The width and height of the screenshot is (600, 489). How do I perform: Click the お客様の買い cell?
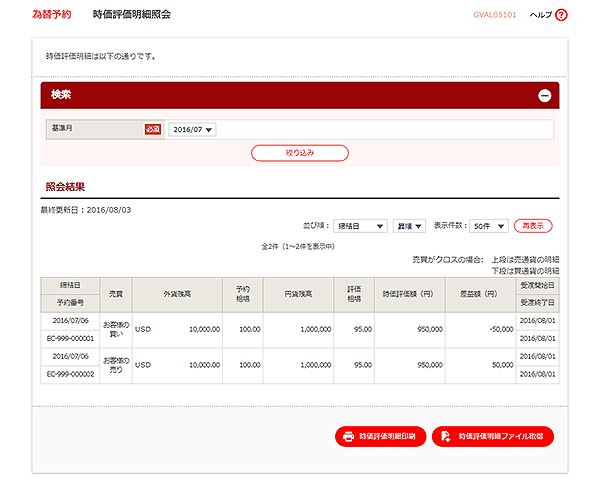click(x=116, y=329)
